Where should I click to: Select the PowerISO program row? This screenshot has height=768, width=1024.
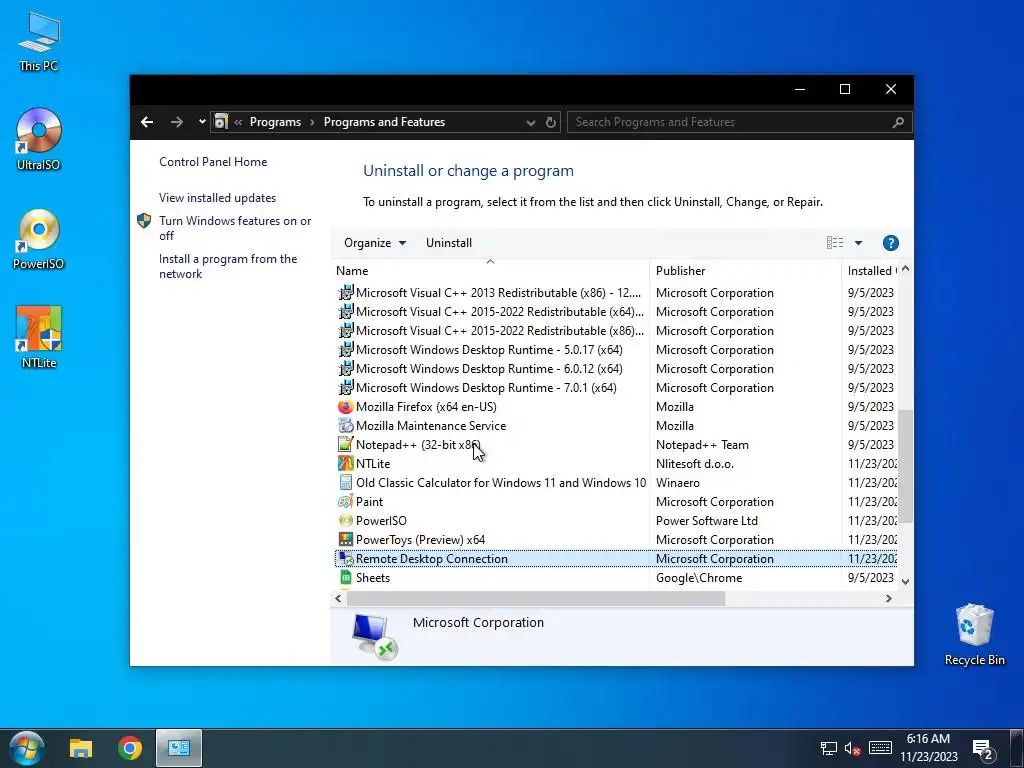pos(616,520)
